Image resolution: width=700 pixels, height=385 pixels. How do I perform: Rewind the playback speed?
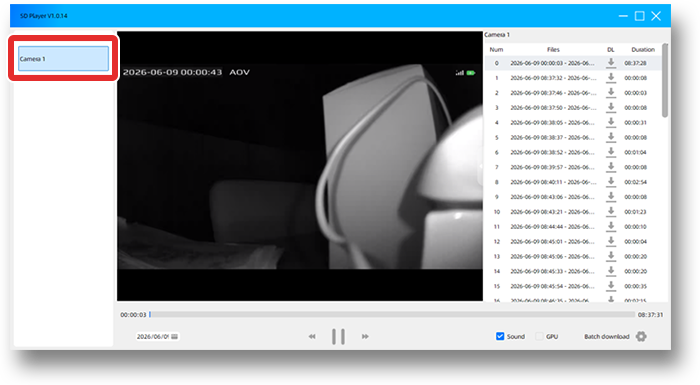pyautogui.click(x=312, y=336)
